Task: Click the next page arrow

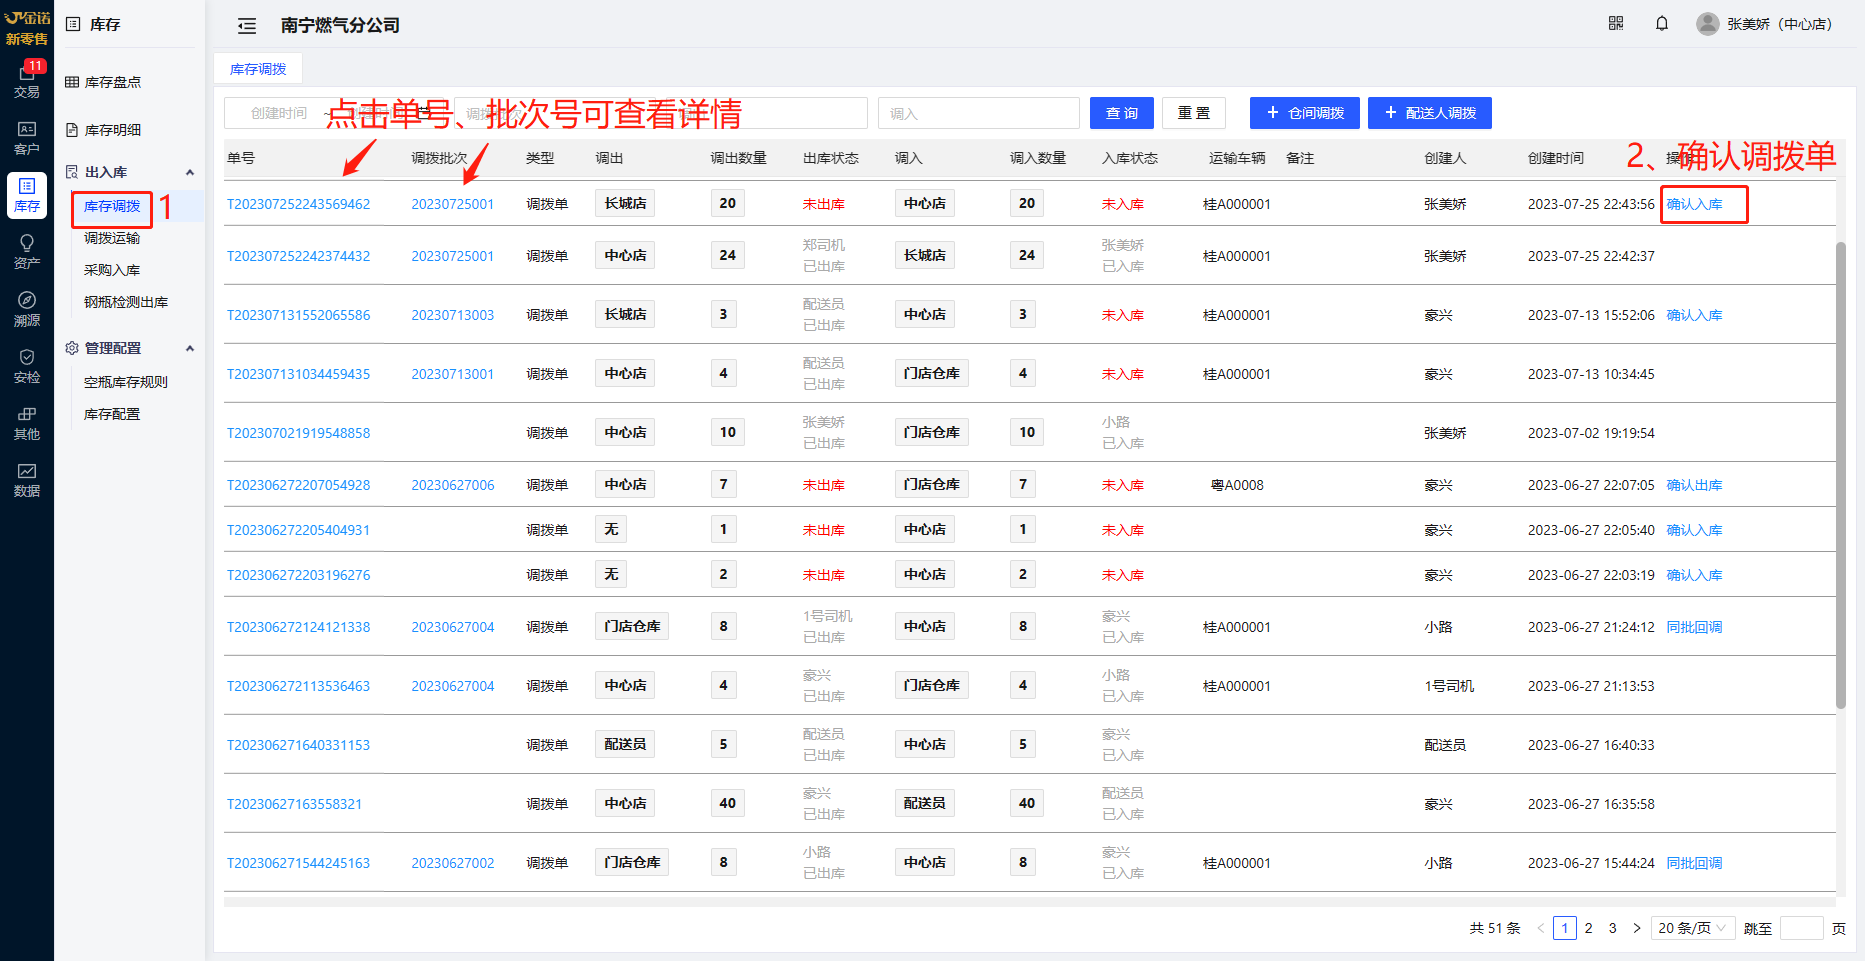Action: coord(1637,928)
